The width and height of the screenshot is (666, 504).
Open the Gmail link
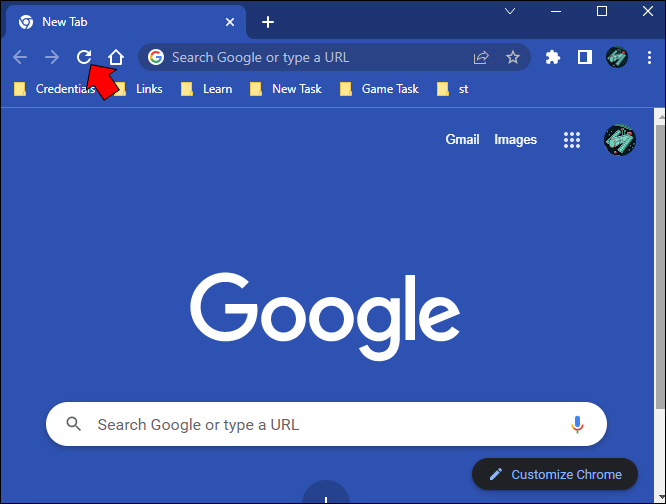tap(462, 139)
